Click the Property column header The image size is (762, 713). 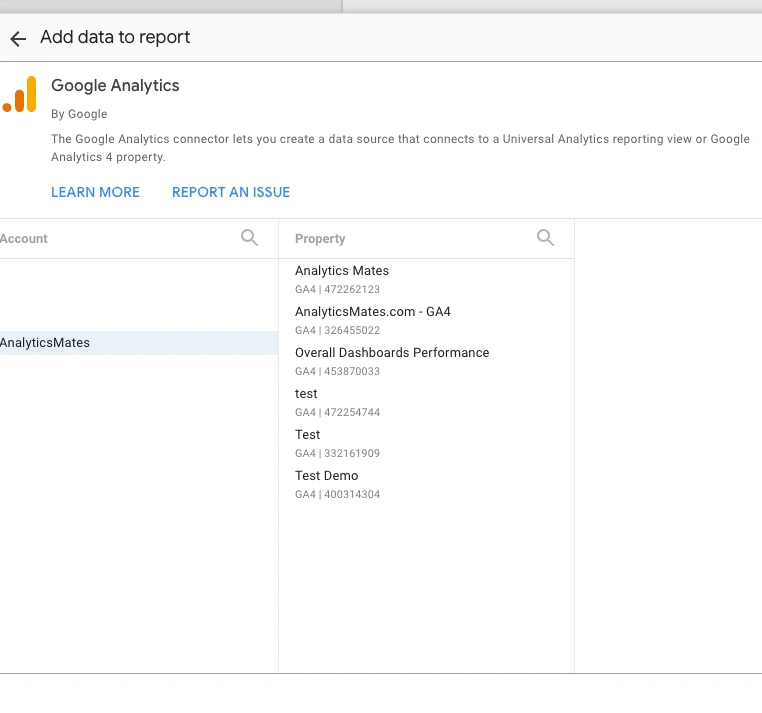pos(320,239)
